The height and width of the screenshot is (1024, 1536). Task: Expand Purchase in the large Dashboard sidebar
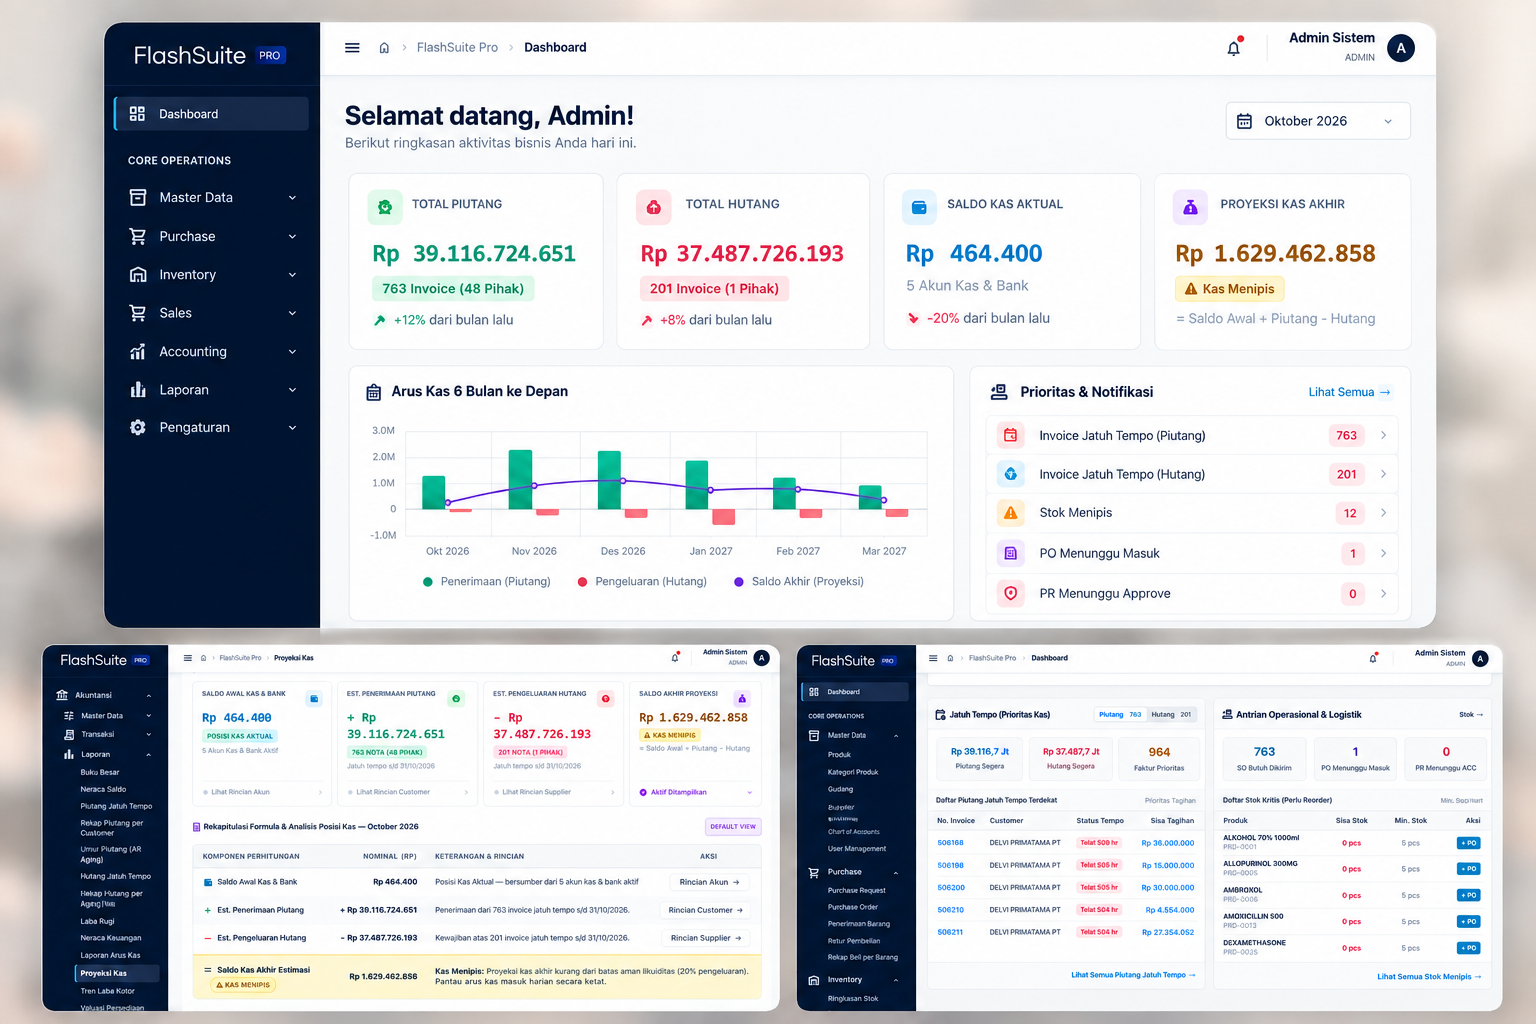pyautogui.click(x=212, y=236)
